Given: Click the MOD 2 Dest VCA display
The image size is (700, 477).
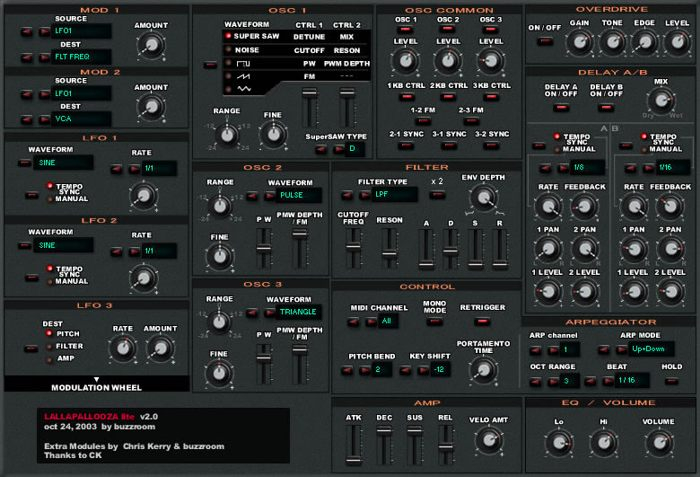Looking at the screenshot, I should point(82,119).
